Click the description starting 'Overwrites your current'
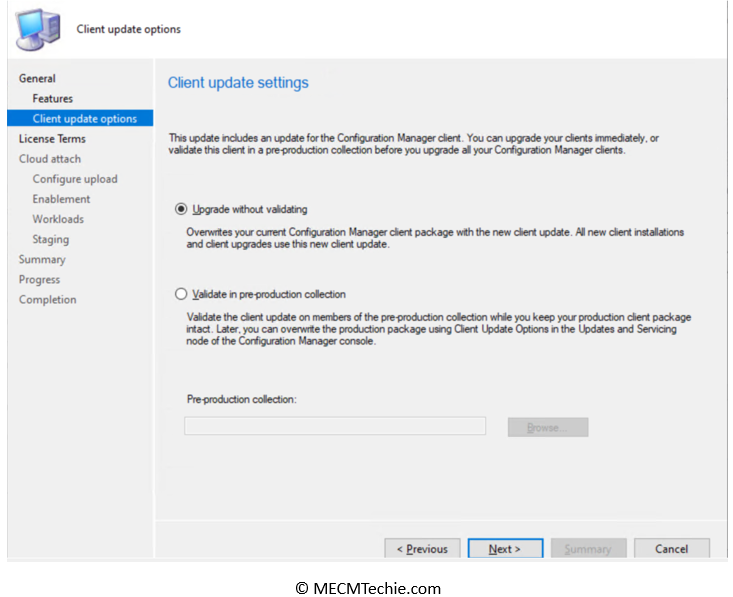The height and width of the screenshot is (597, 733). click(435, 238)
